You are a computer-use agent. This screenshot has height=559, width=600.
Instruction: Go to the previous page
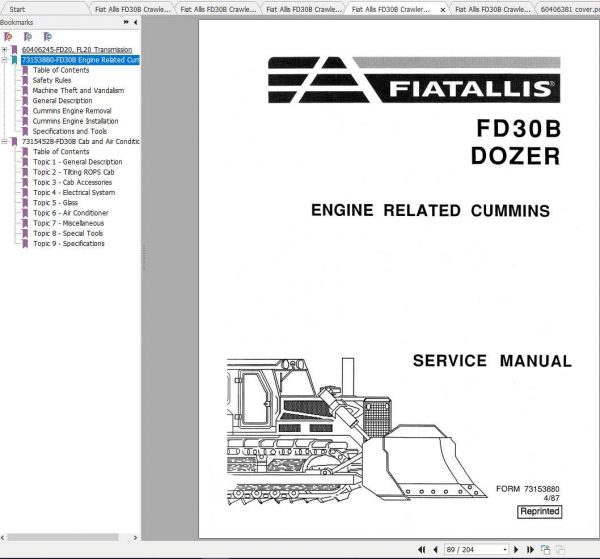click(435, 549)
